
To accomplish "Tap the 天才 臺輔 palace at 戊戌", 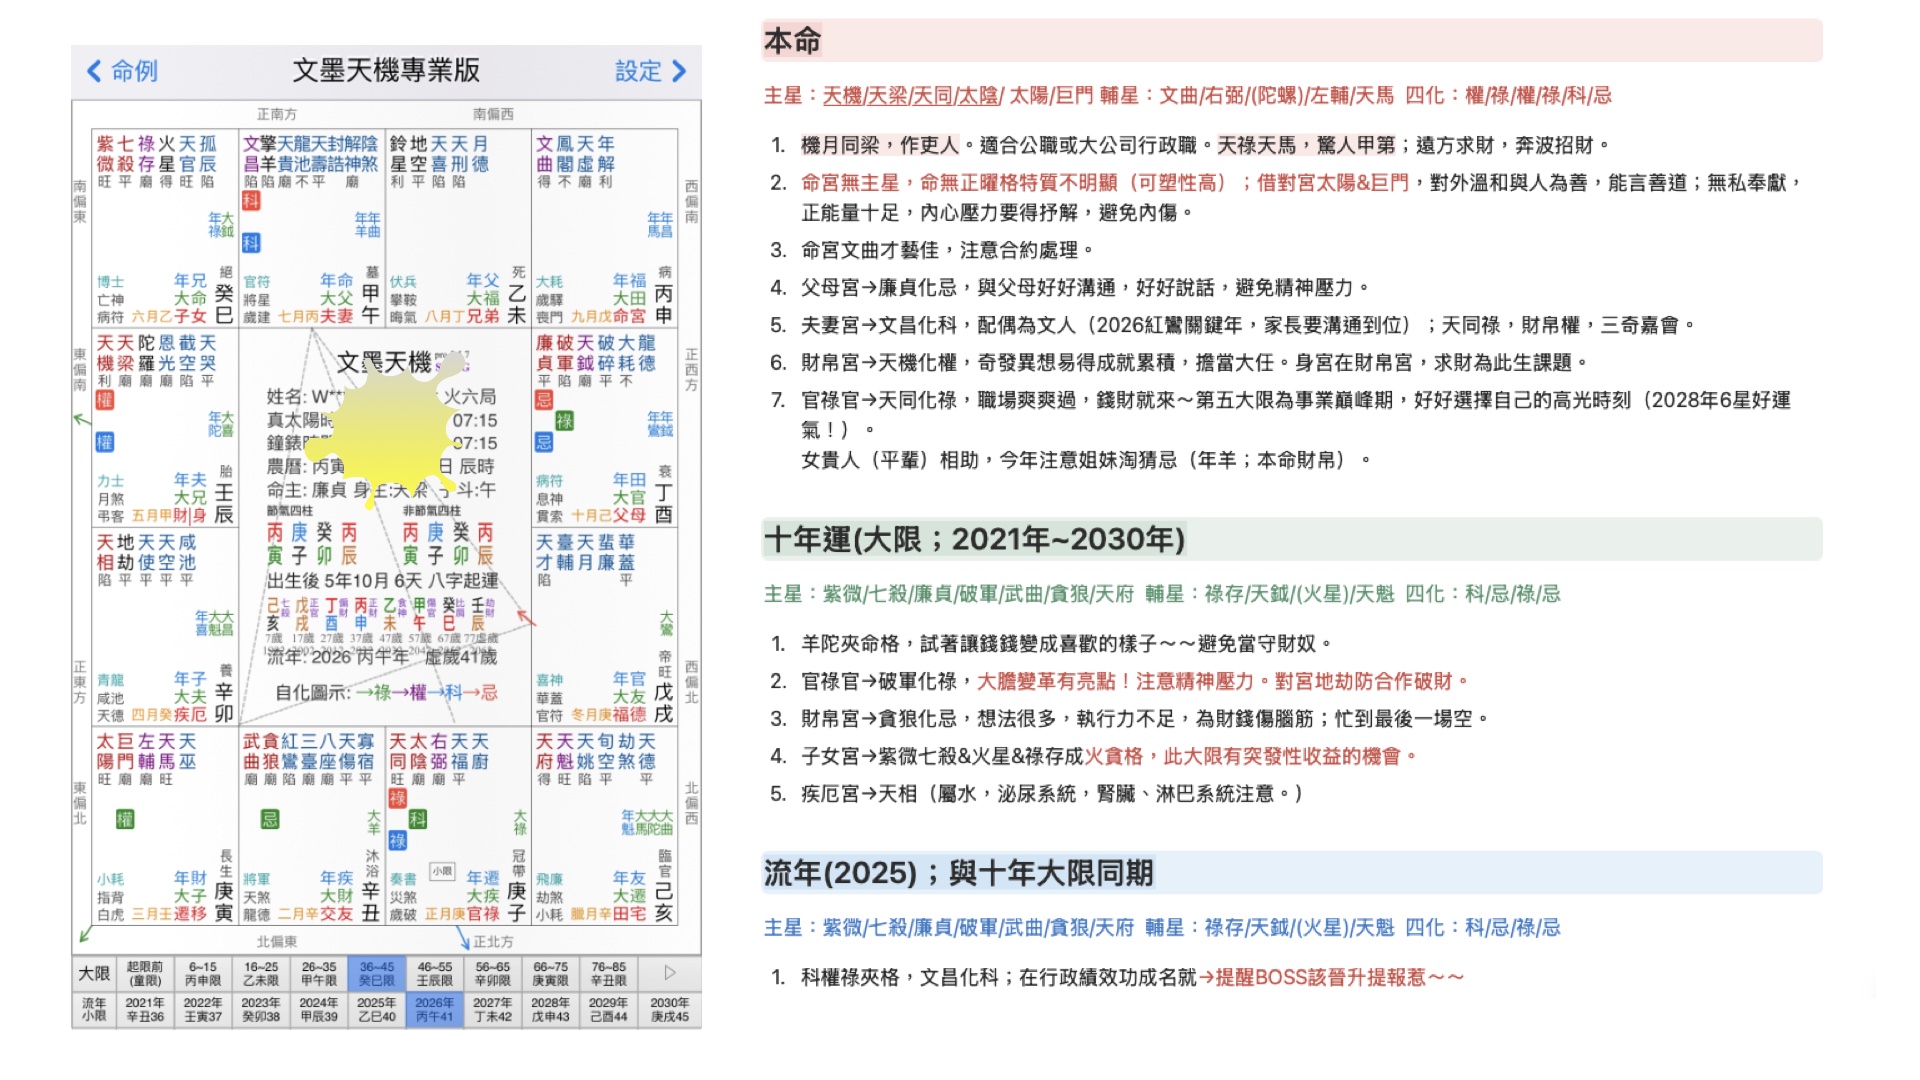I will pyautogui.click(x=604, y=626).
